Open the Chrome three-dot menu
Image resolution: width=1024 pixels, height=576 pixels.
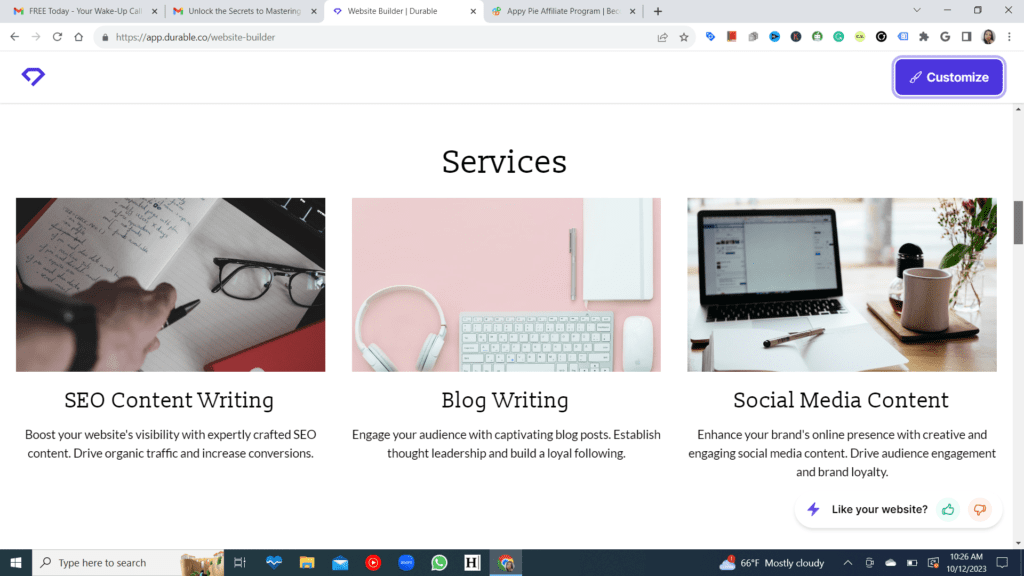pyautogui.click(x=1009, y=37)
